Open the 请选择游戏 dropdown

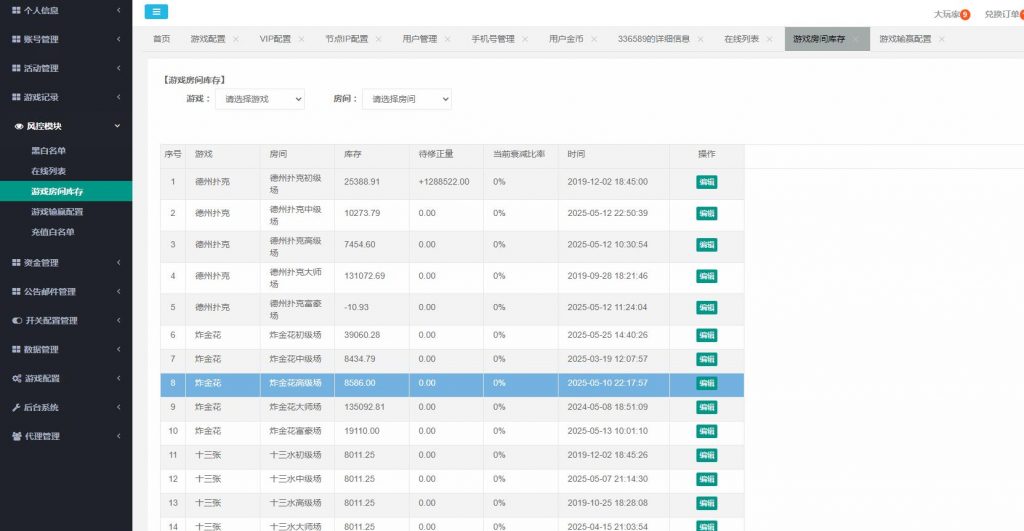259,99
